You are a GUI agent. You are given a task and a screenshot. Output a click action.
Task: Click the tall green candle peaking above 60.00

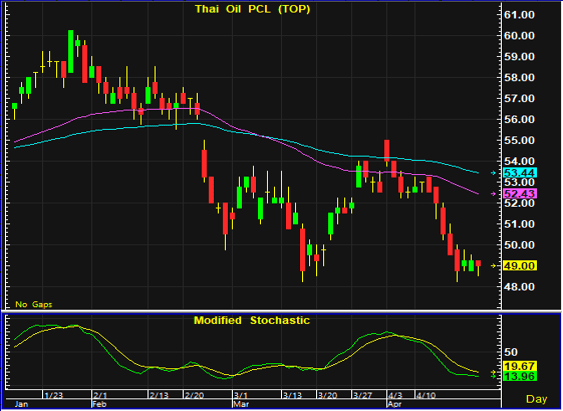pos(71,52)
